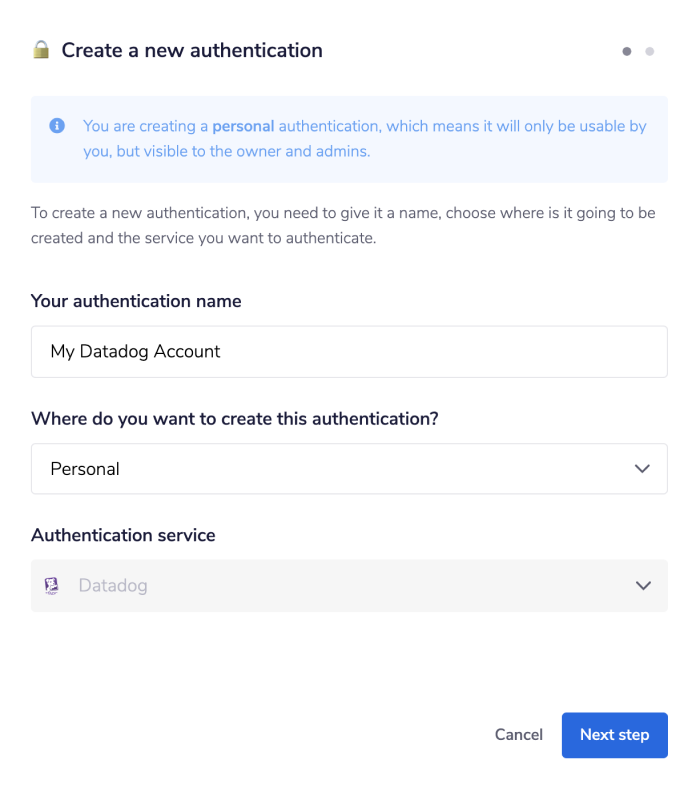The height and width of the screenshot is (791, 700).
Task: Click the chevron on the Personal dropdown
Action: [643, 469]
